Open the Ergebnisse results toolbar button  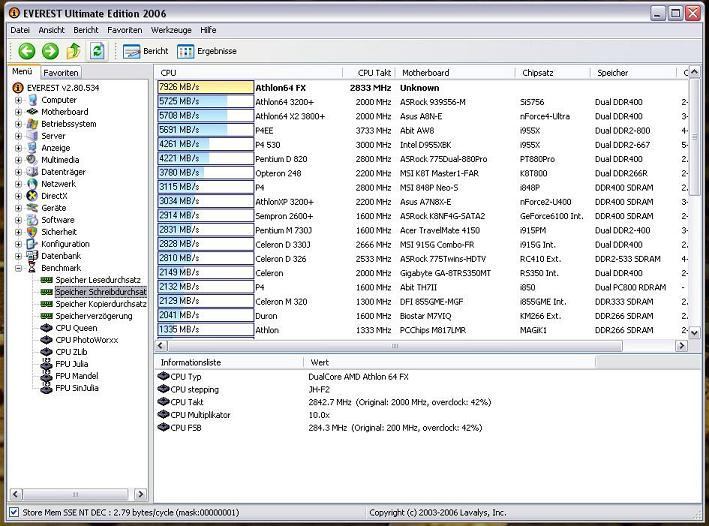pos(207,51)
